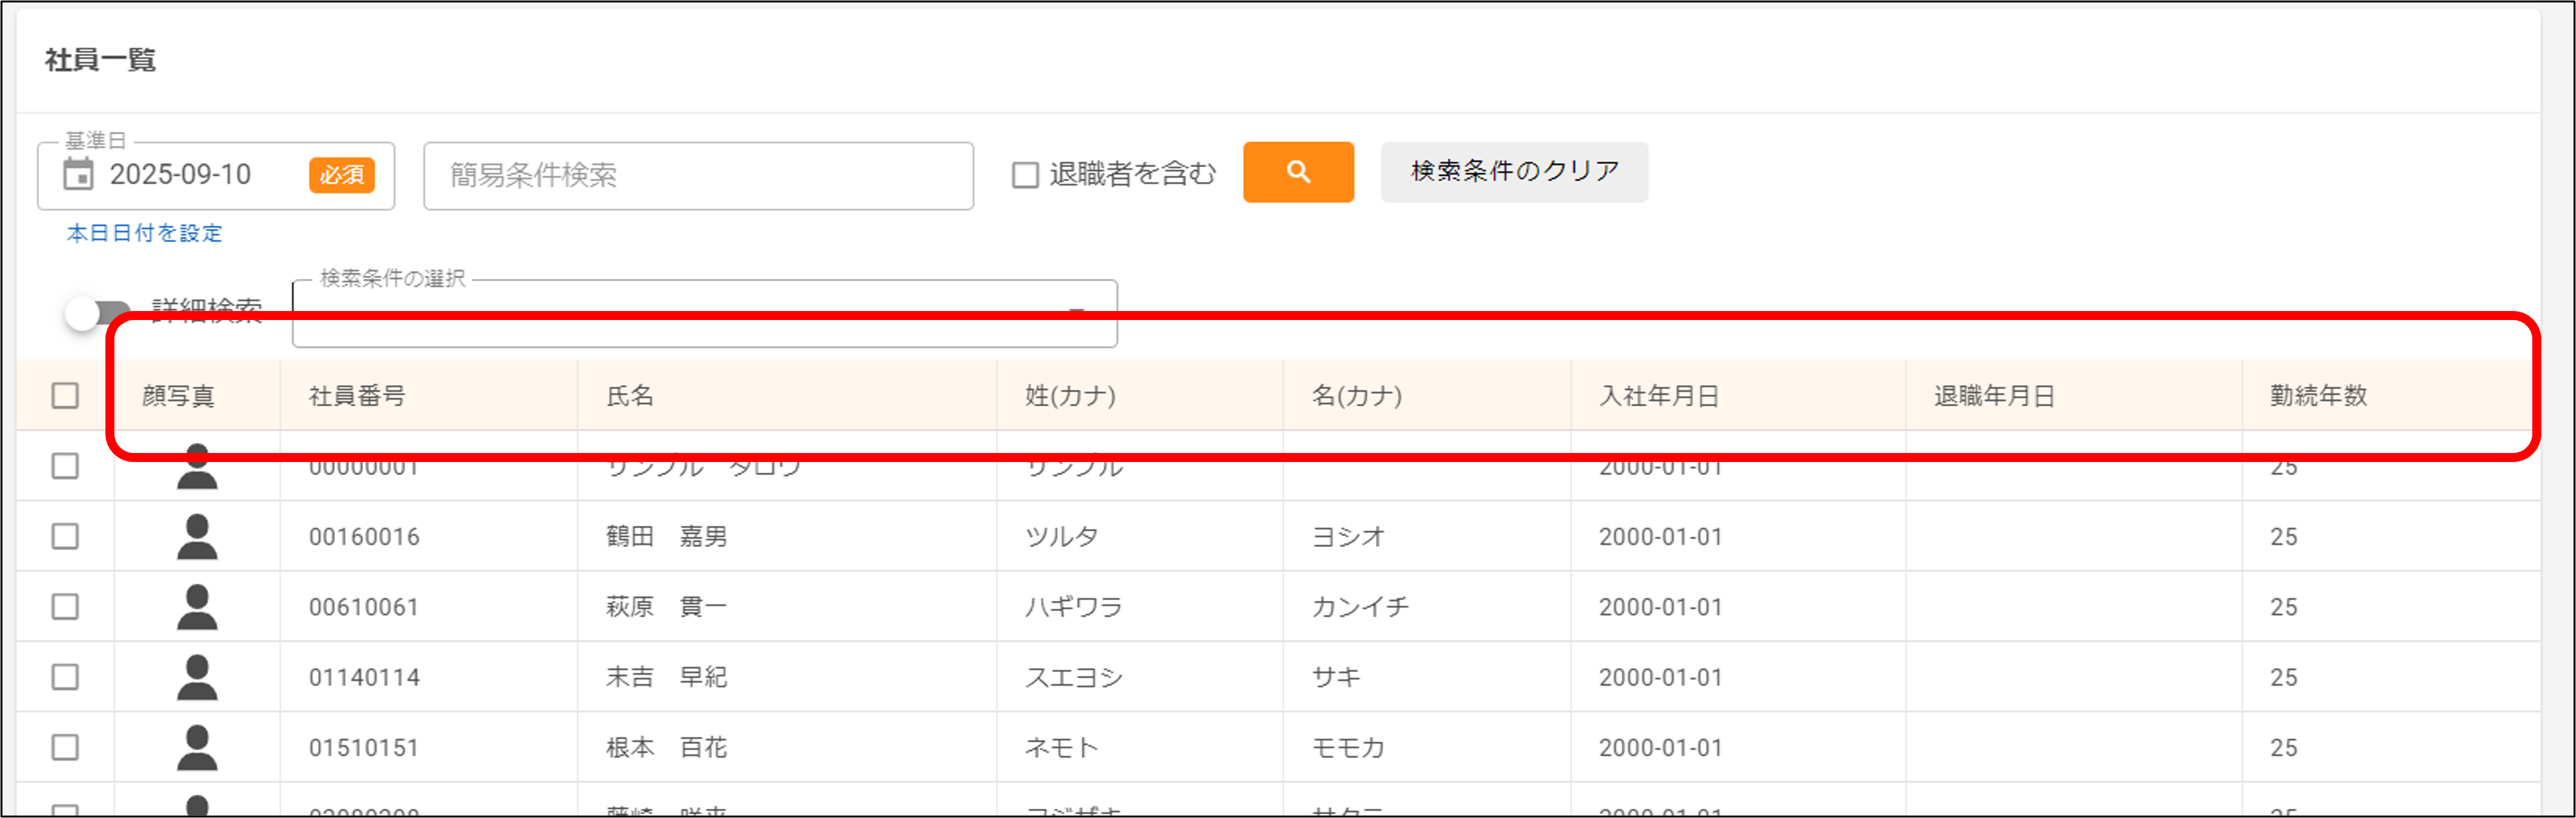2576x818 pixels.
Task: Check the row checkbox for 鶴田 嘉男
Action: pyautogui.click(x=64, y=536)
